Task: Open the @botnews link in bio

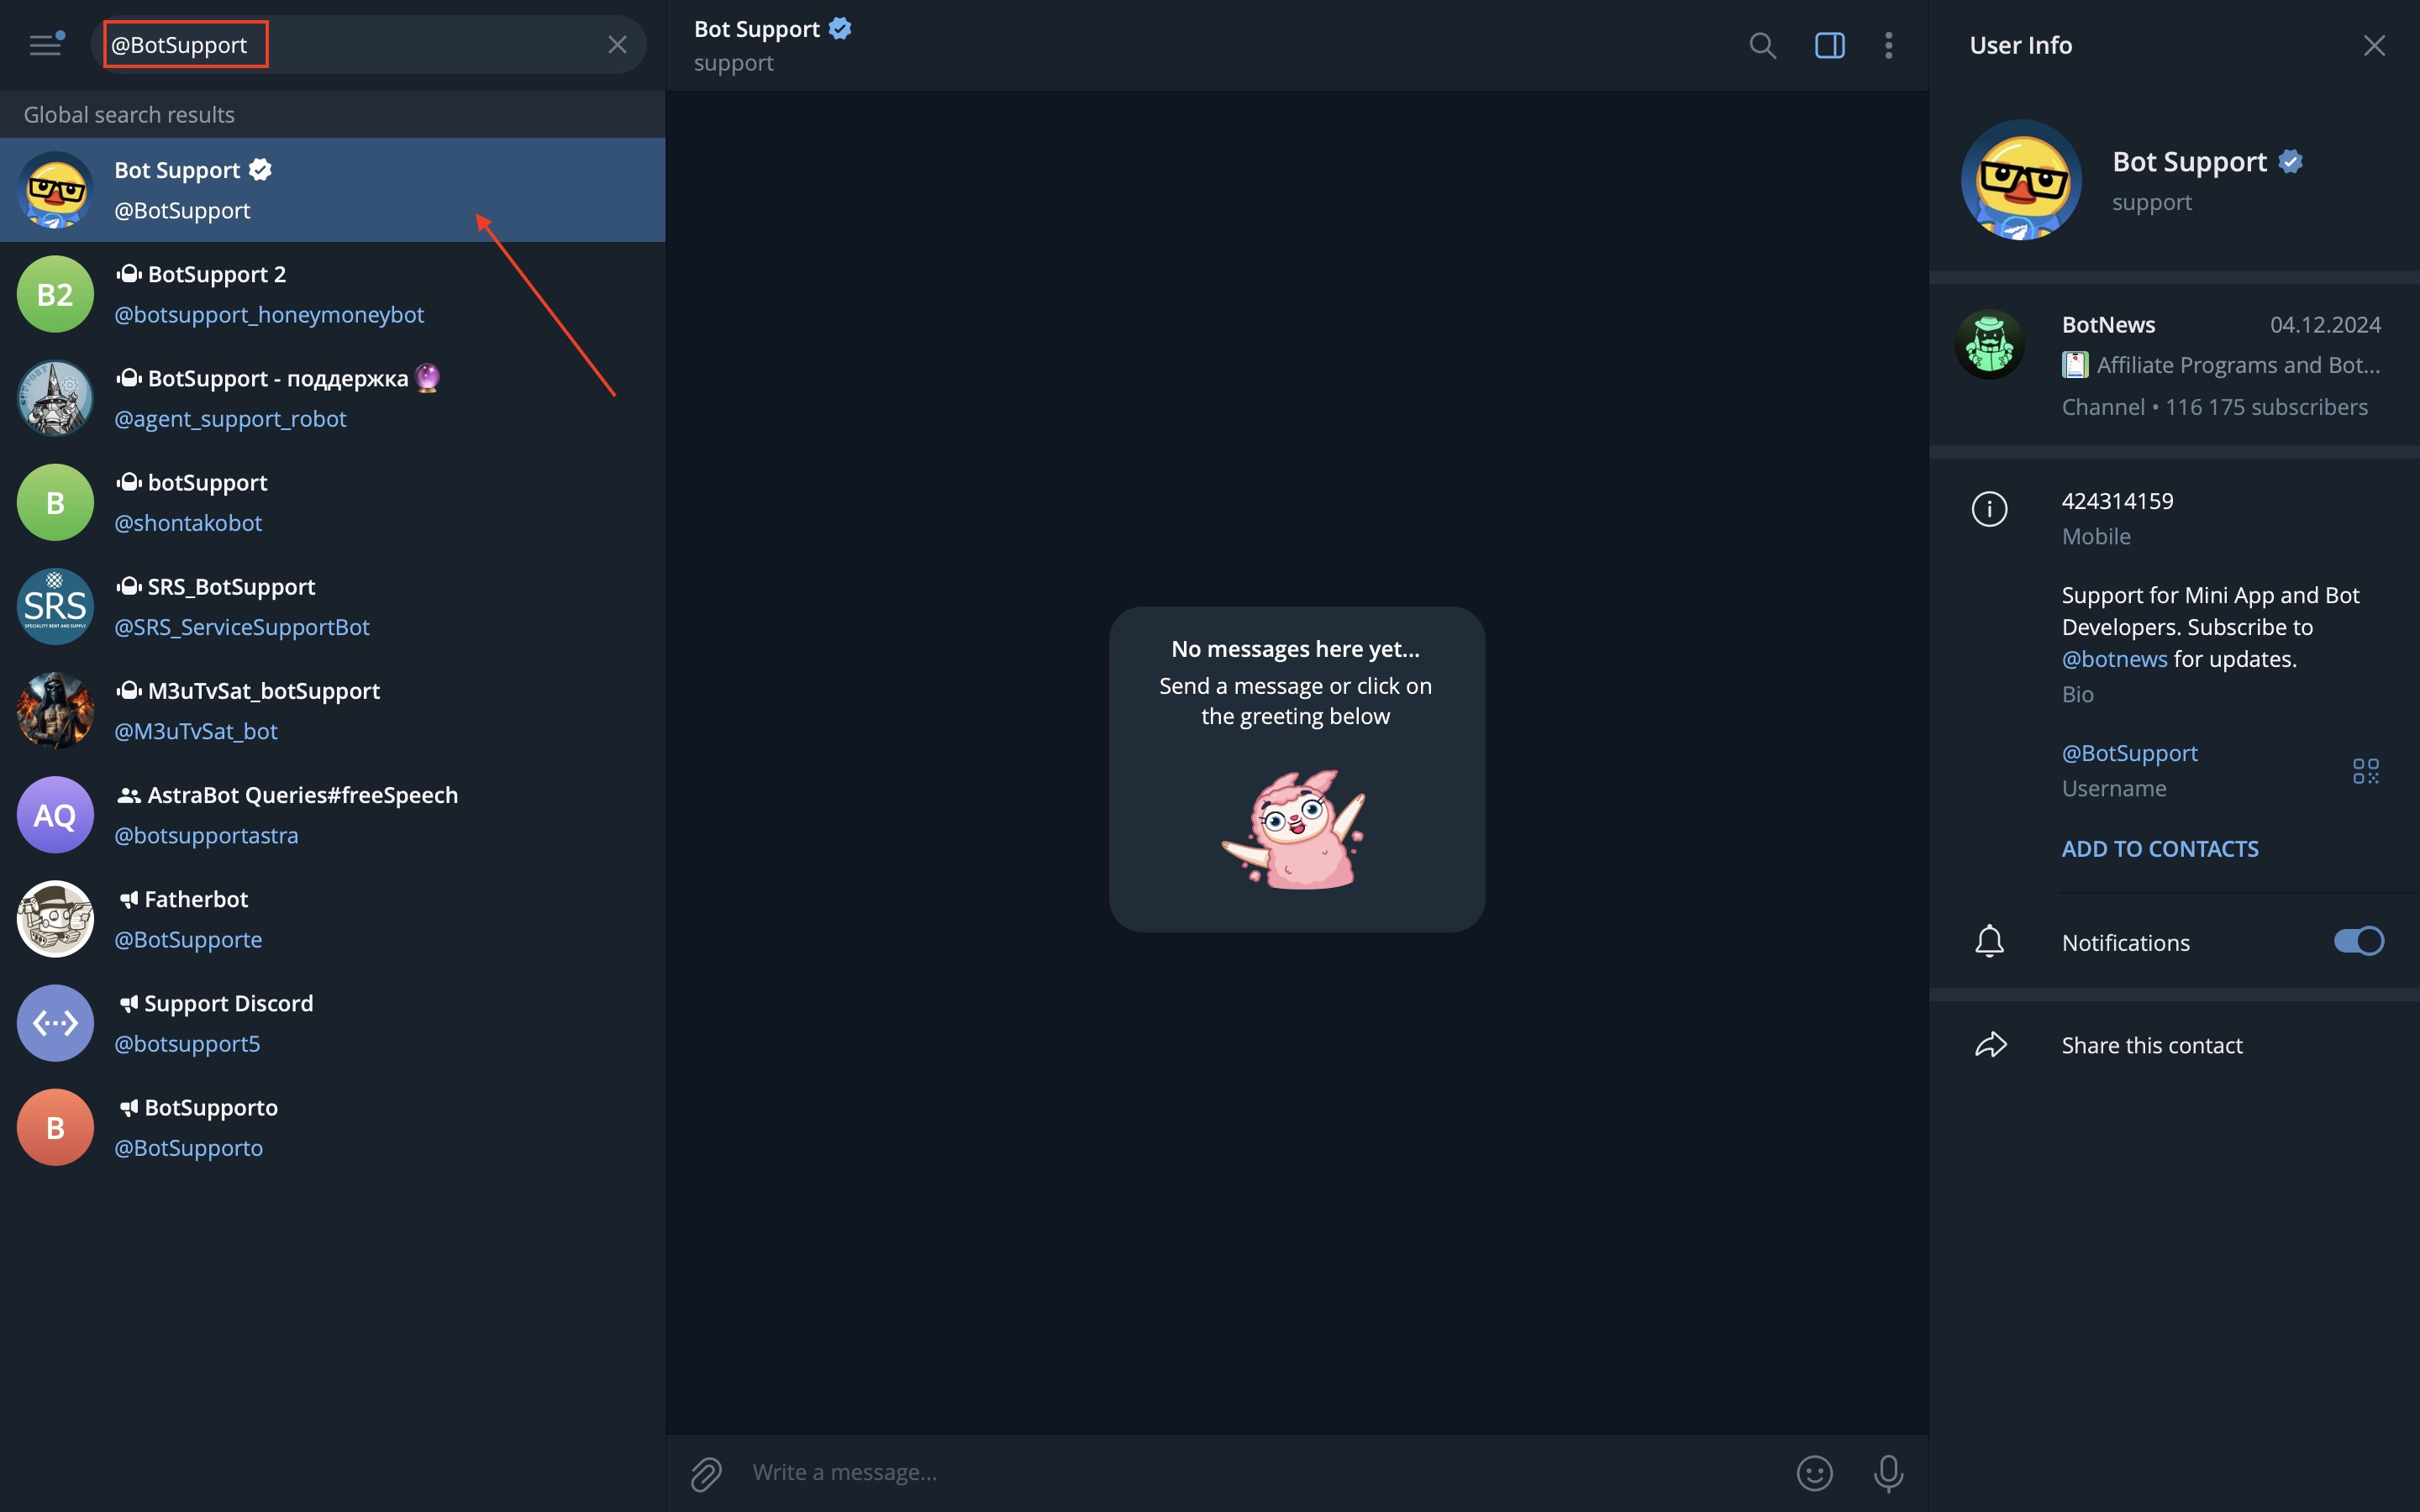Action: [x=2114, y=659]
